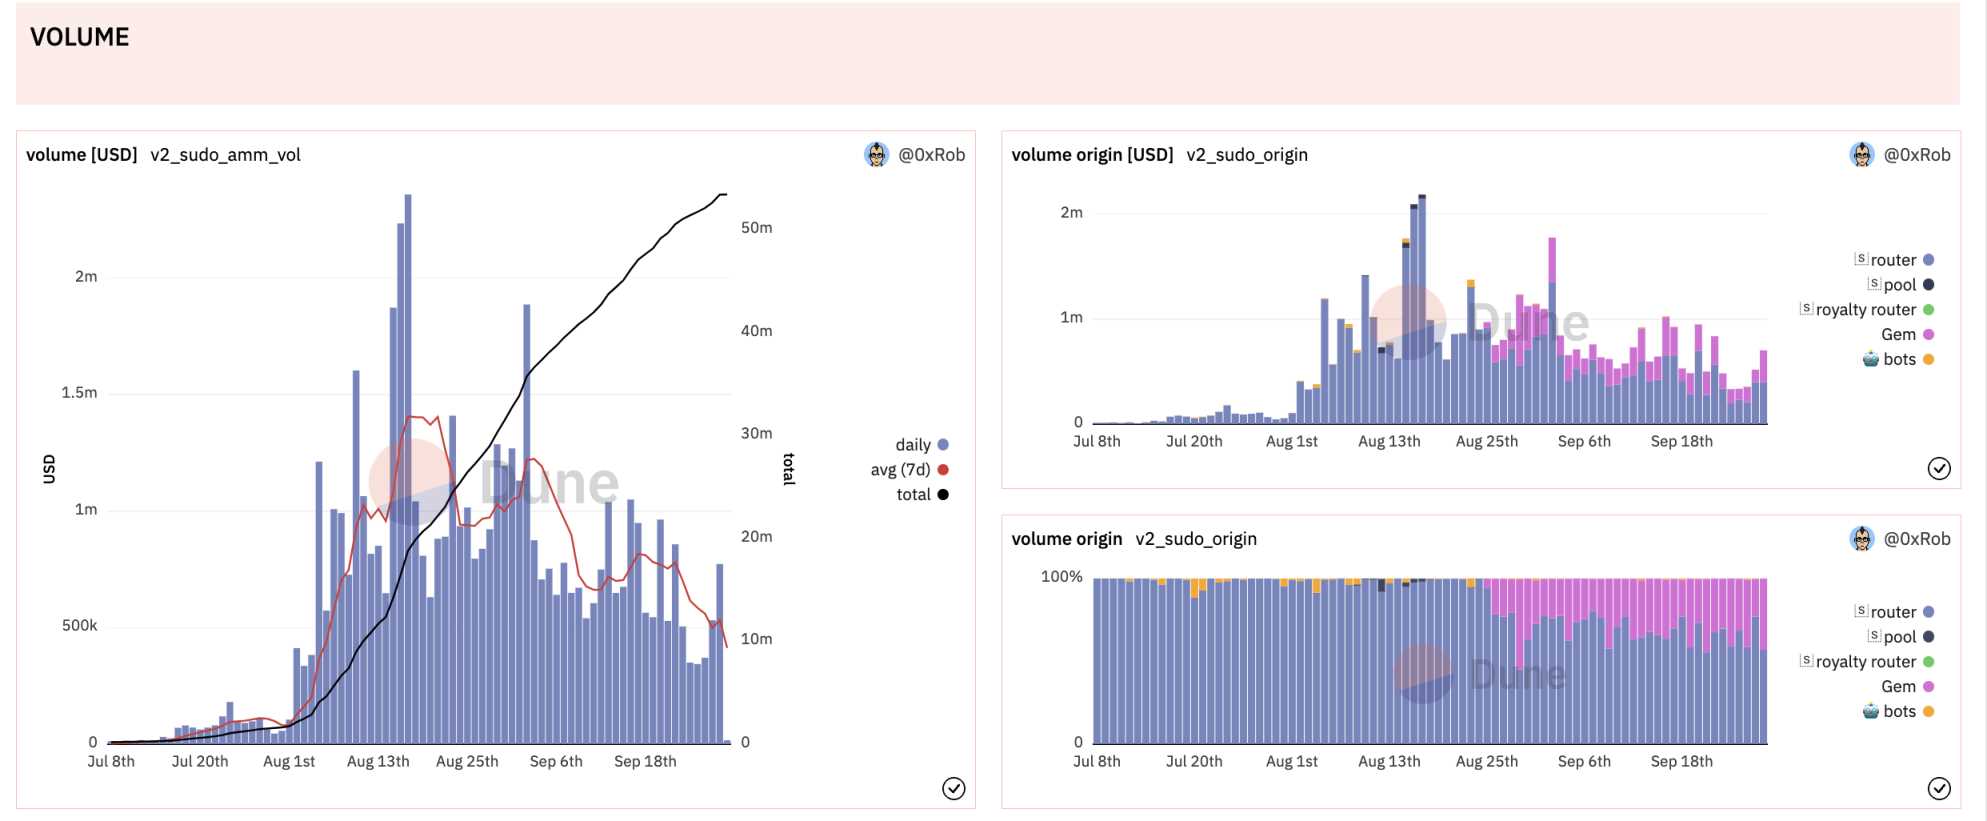1987x821 pixels.
Task: Click the checkmark icon on the volume origin [USD] chart
Action: click(1938, 468)
